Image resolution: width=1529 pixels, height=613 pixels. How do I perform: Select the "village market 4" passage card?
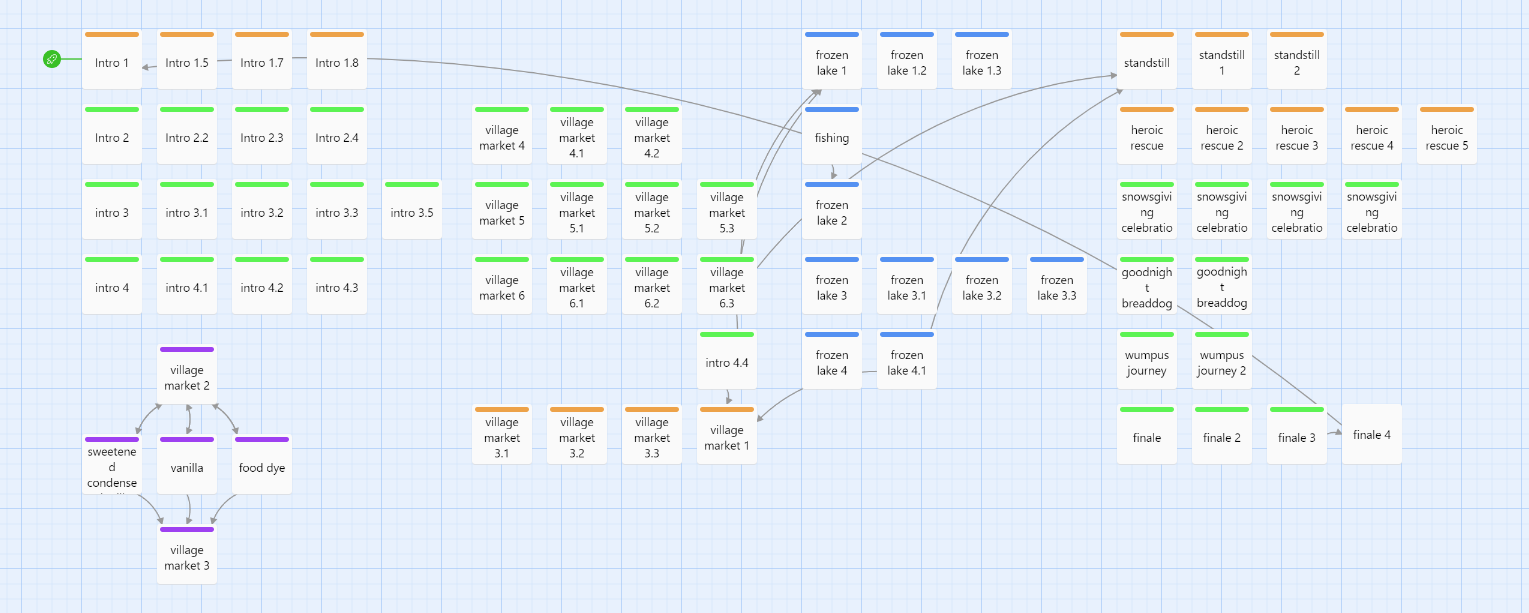click(502, 135)
